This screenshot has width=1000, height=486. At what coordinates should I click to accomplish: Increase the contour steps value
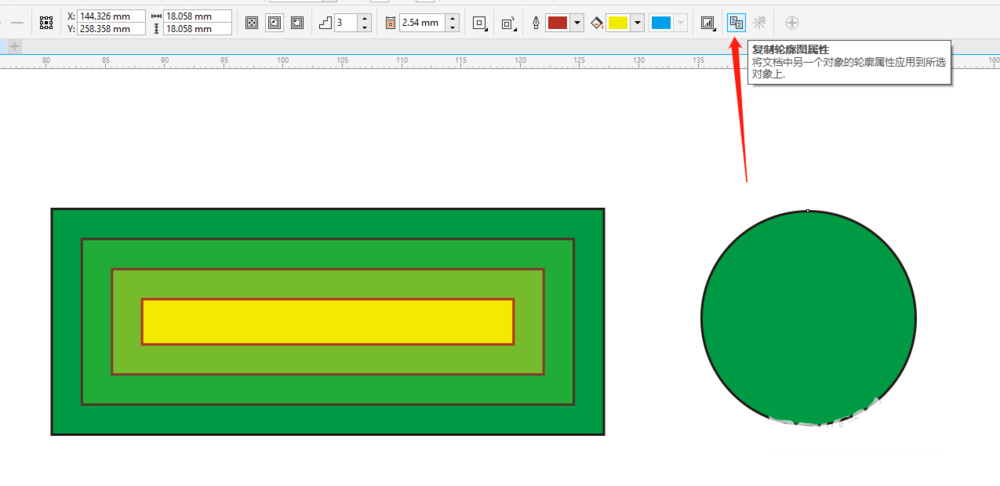[x=364, y=18]
